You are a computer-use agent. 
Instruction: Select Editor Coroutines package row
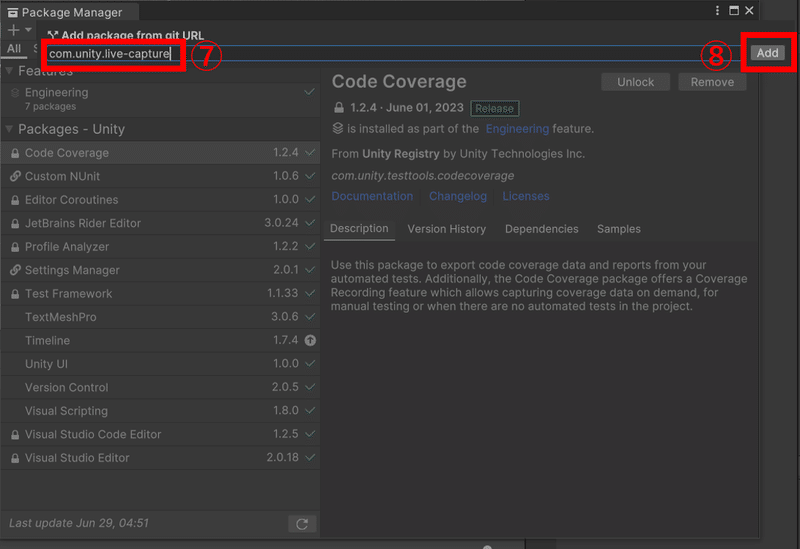pos(160,199)
